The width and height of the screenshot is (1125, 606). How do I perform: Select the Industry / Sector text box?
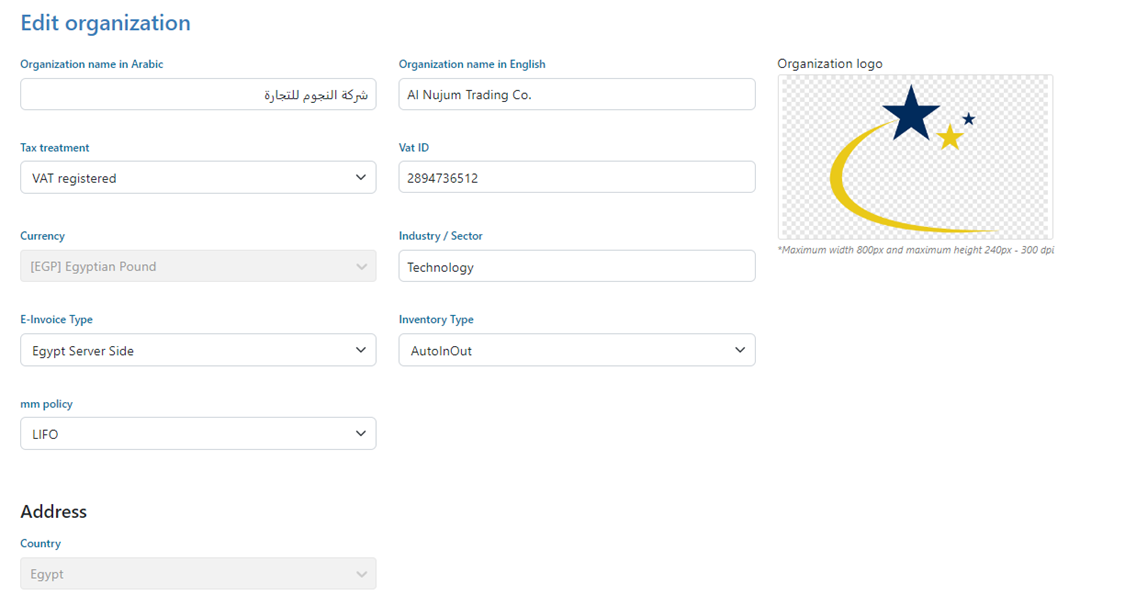pos(576,267)
